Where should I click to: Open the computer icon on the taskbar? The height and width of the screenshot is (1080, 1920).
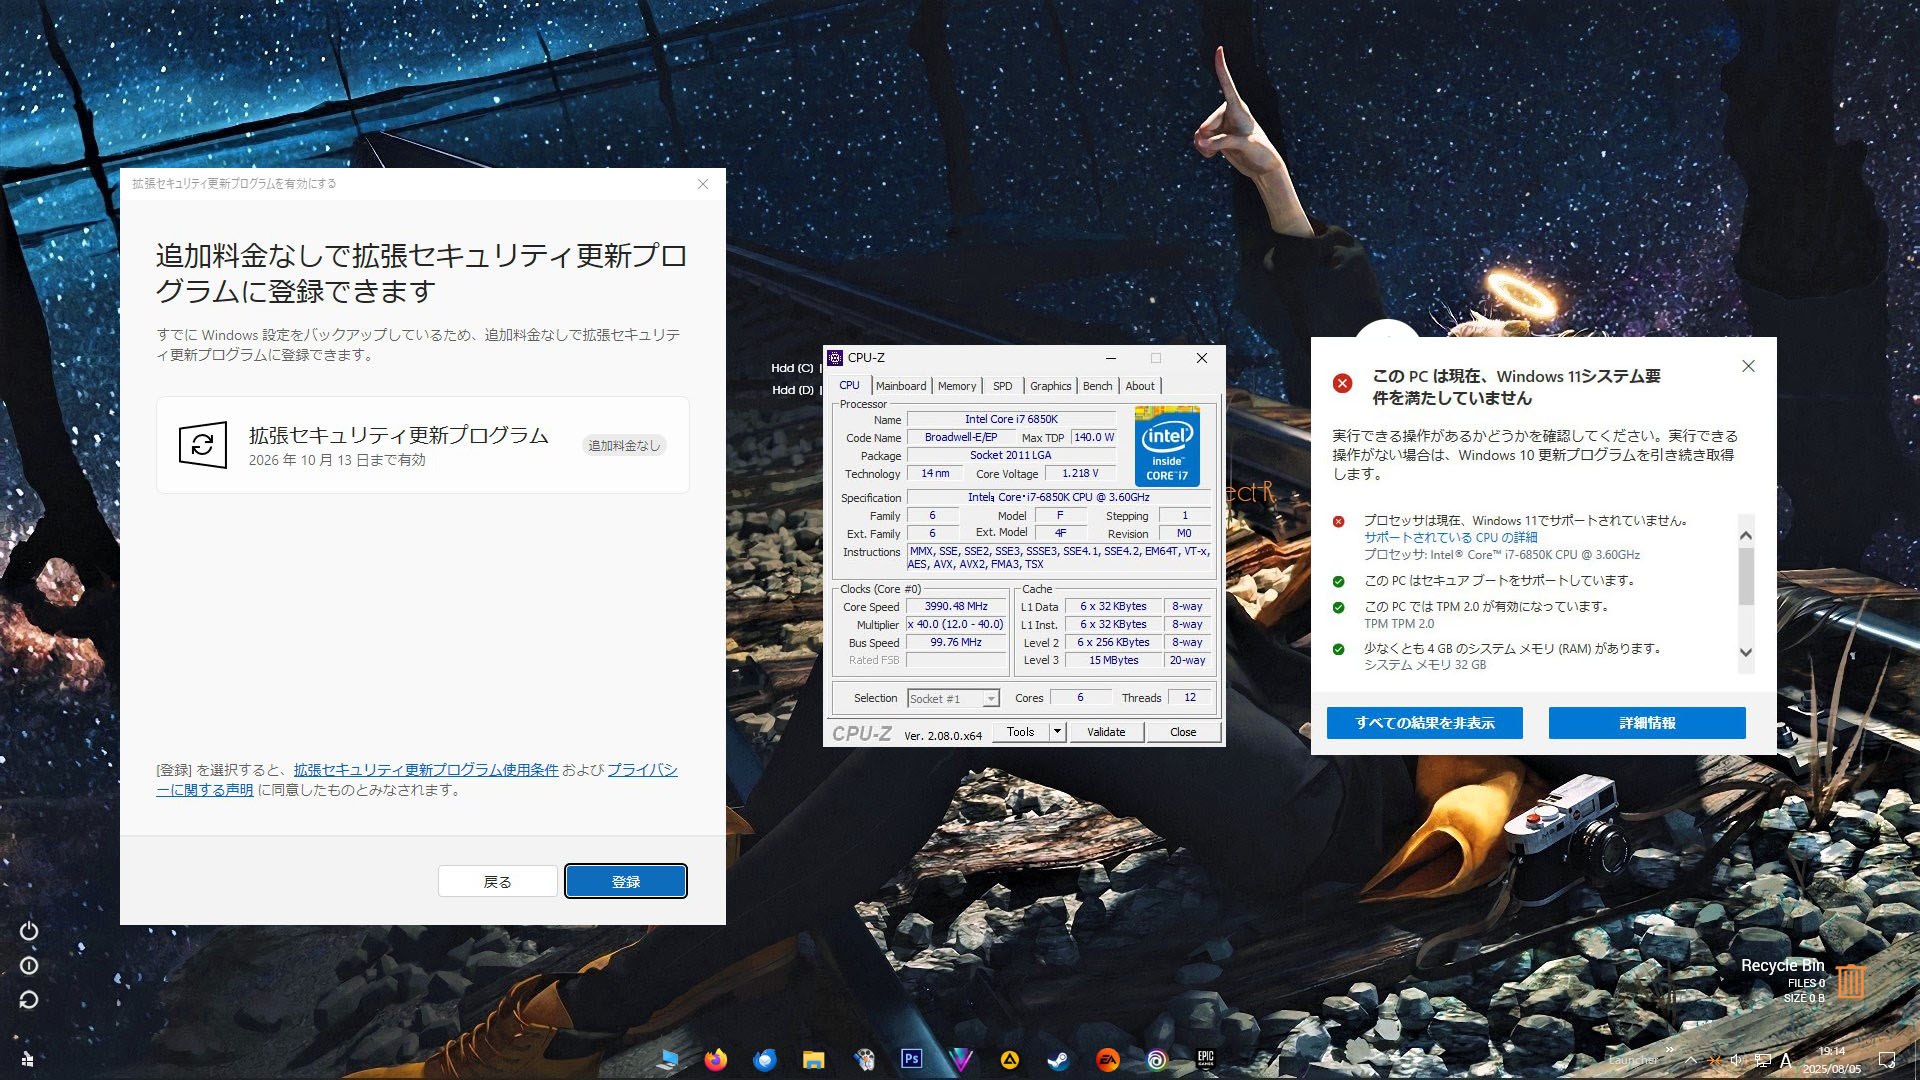[x=668, y=1059]
